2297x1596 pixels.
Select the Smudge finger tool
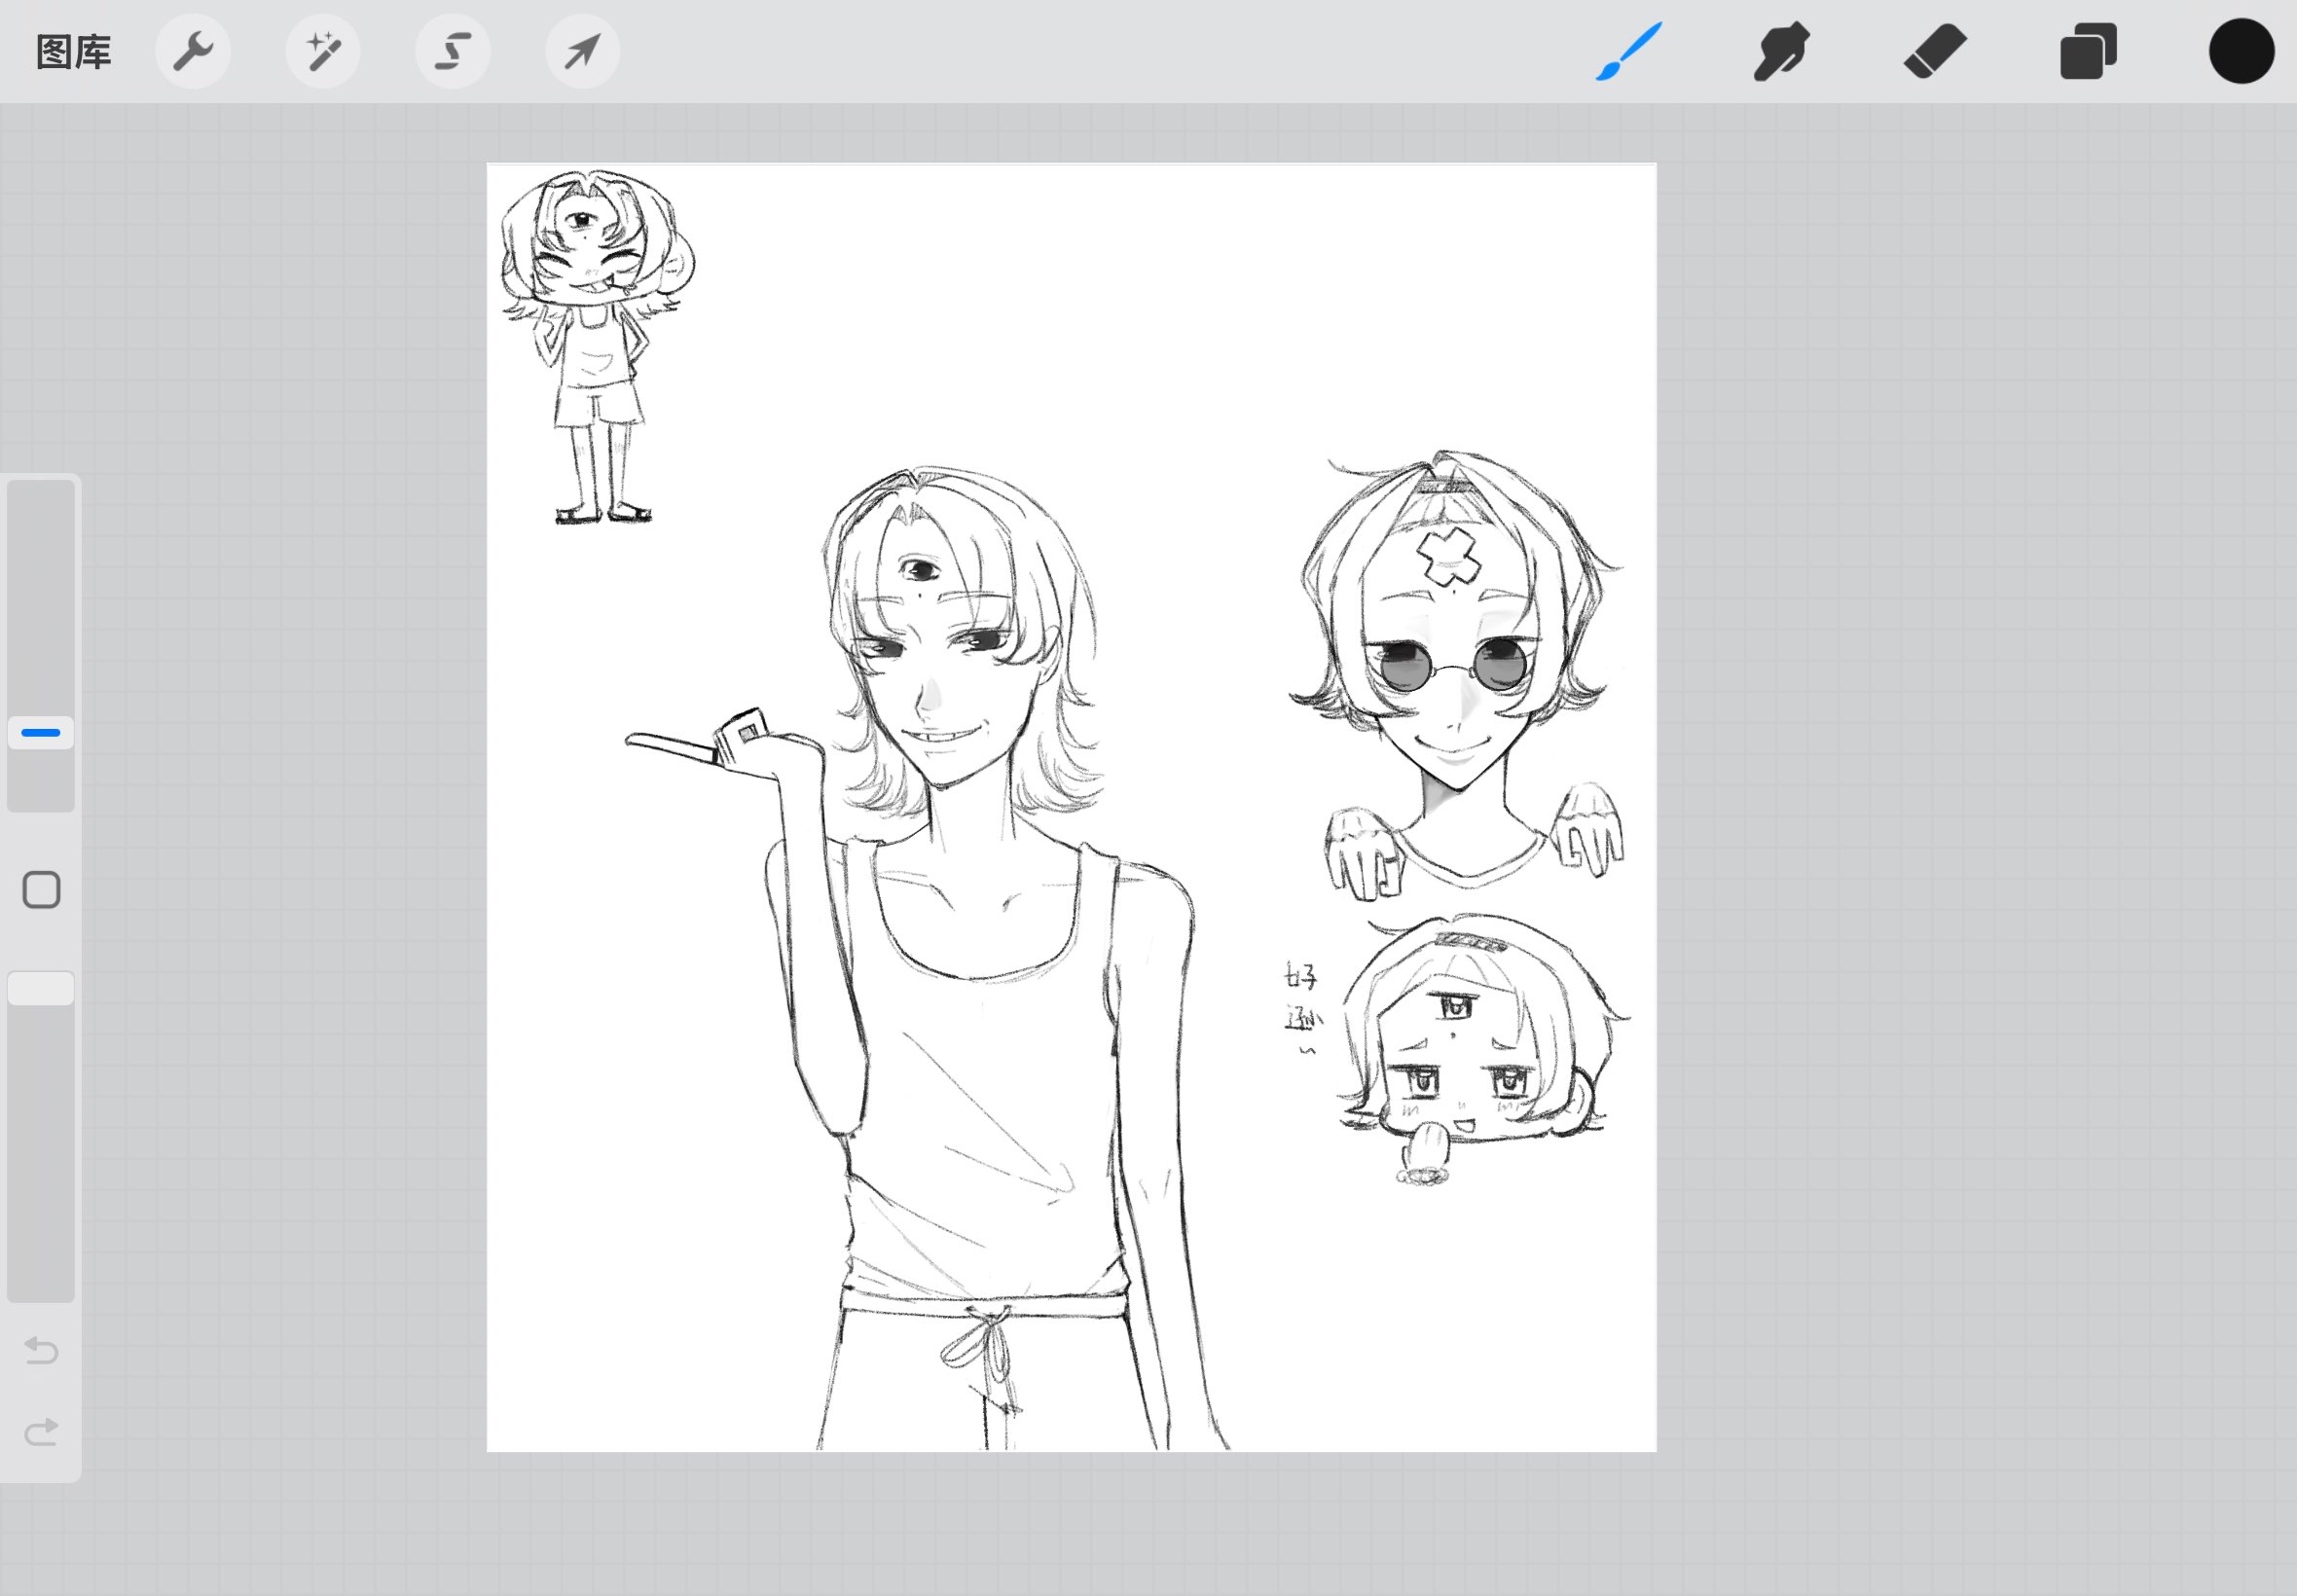tap(1781, 52)
